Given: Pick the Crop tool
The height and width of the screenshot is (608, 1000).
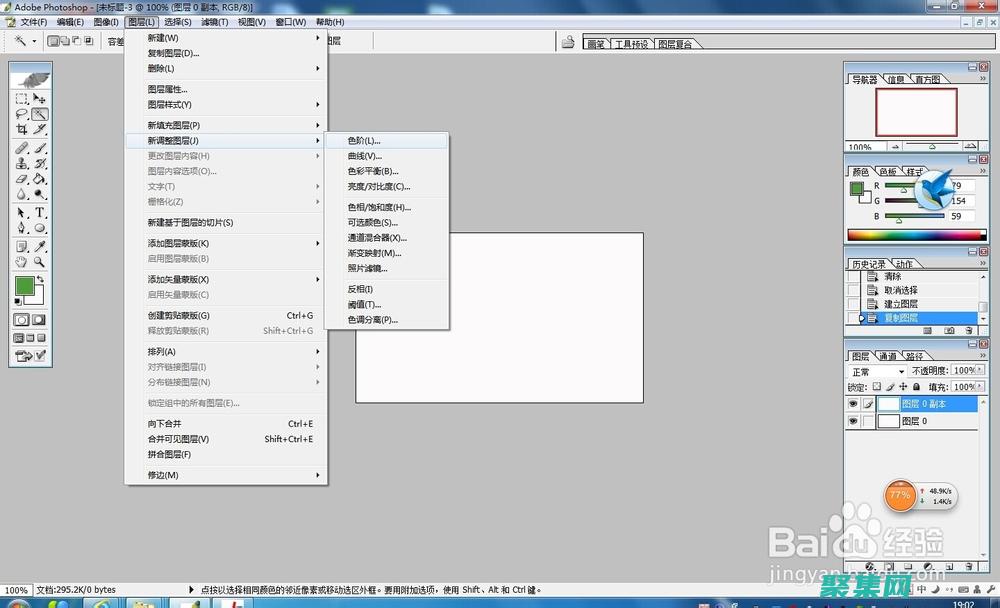Looking at the screenshot, I should point(22,130).
